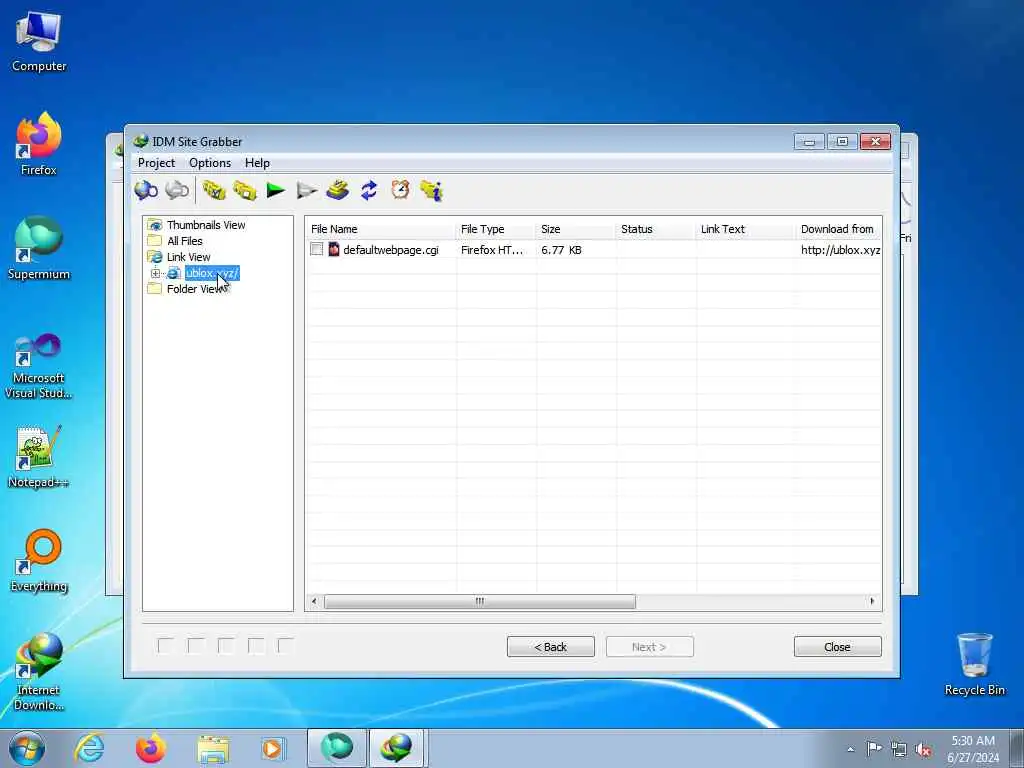This screenshot has height=768, width=1024.
Task: Click the yellow download tray toolbar icon
Action: [x=338, y=191]
